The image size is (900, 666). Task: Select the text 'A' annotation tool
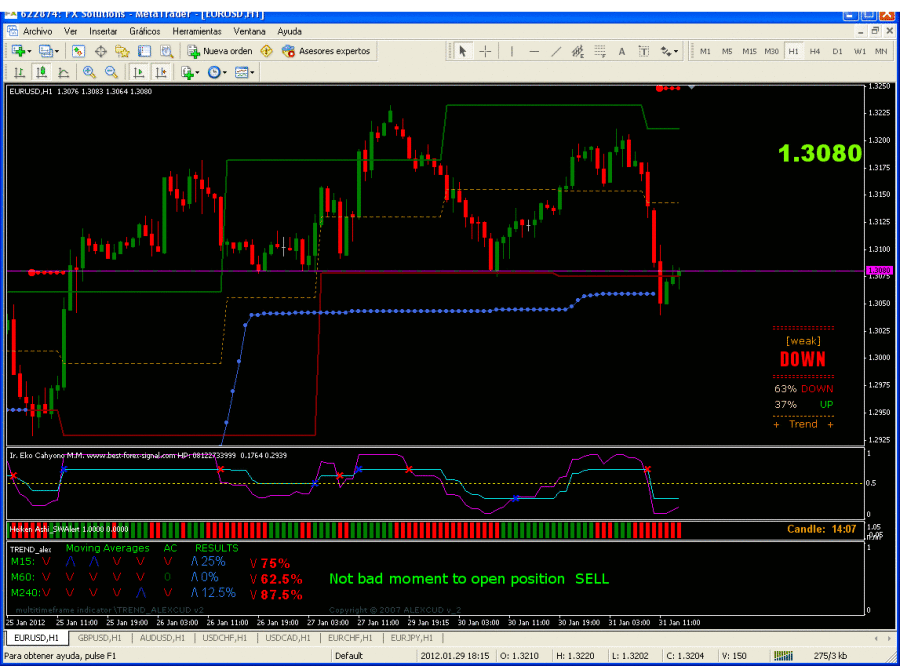click(x=621, y=51)
